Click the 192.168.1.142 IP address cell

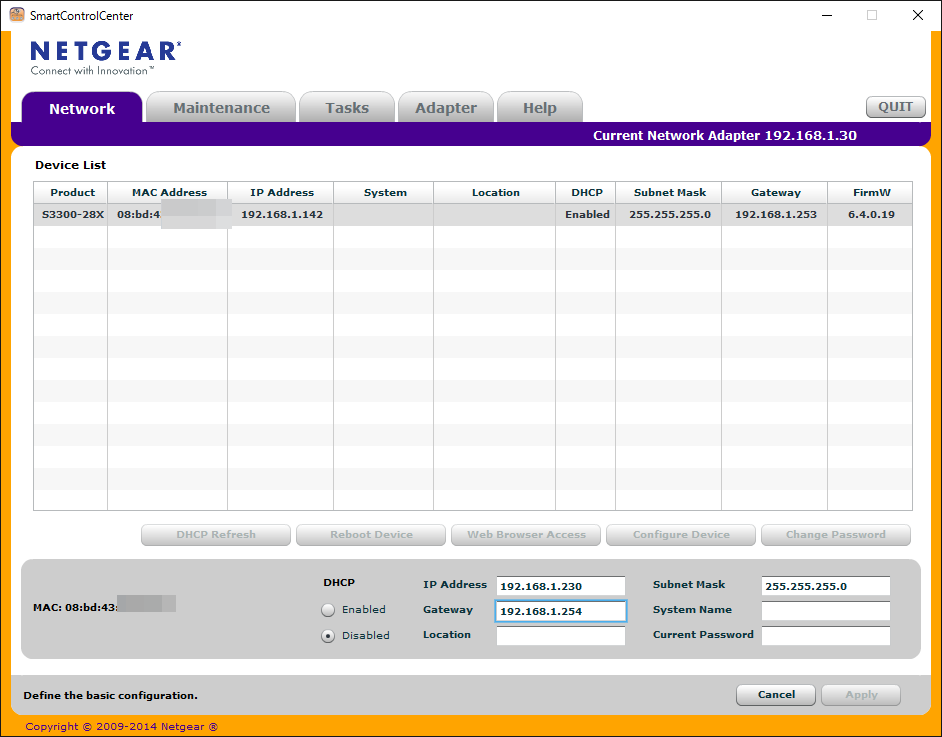pyautogui.click(x=282, y=214)
